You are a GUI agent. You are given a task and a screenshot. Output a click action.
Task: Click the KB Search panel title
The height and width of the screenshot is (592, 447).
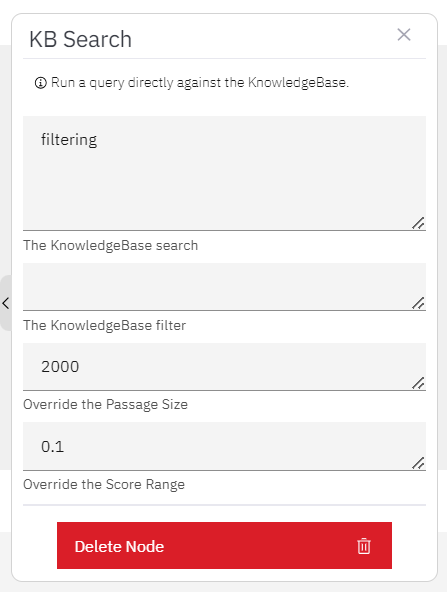(x=80, y=39)
